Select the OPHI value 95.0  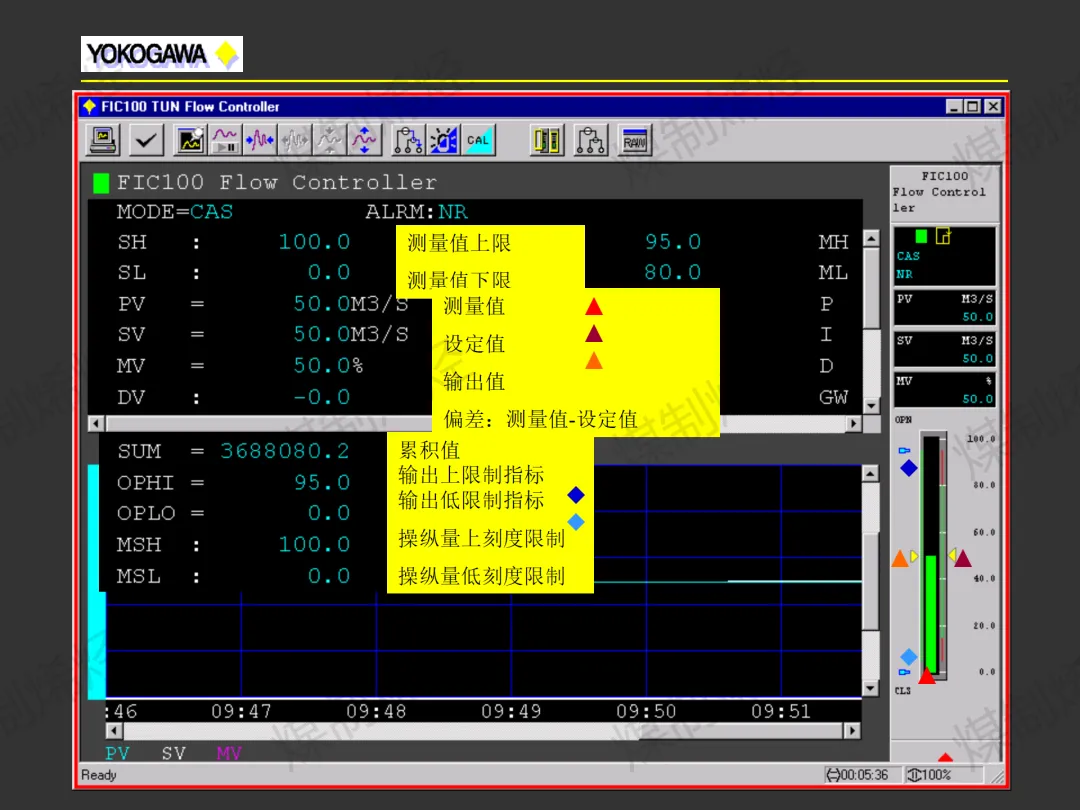pyautogui.click(x=322, y=482)
